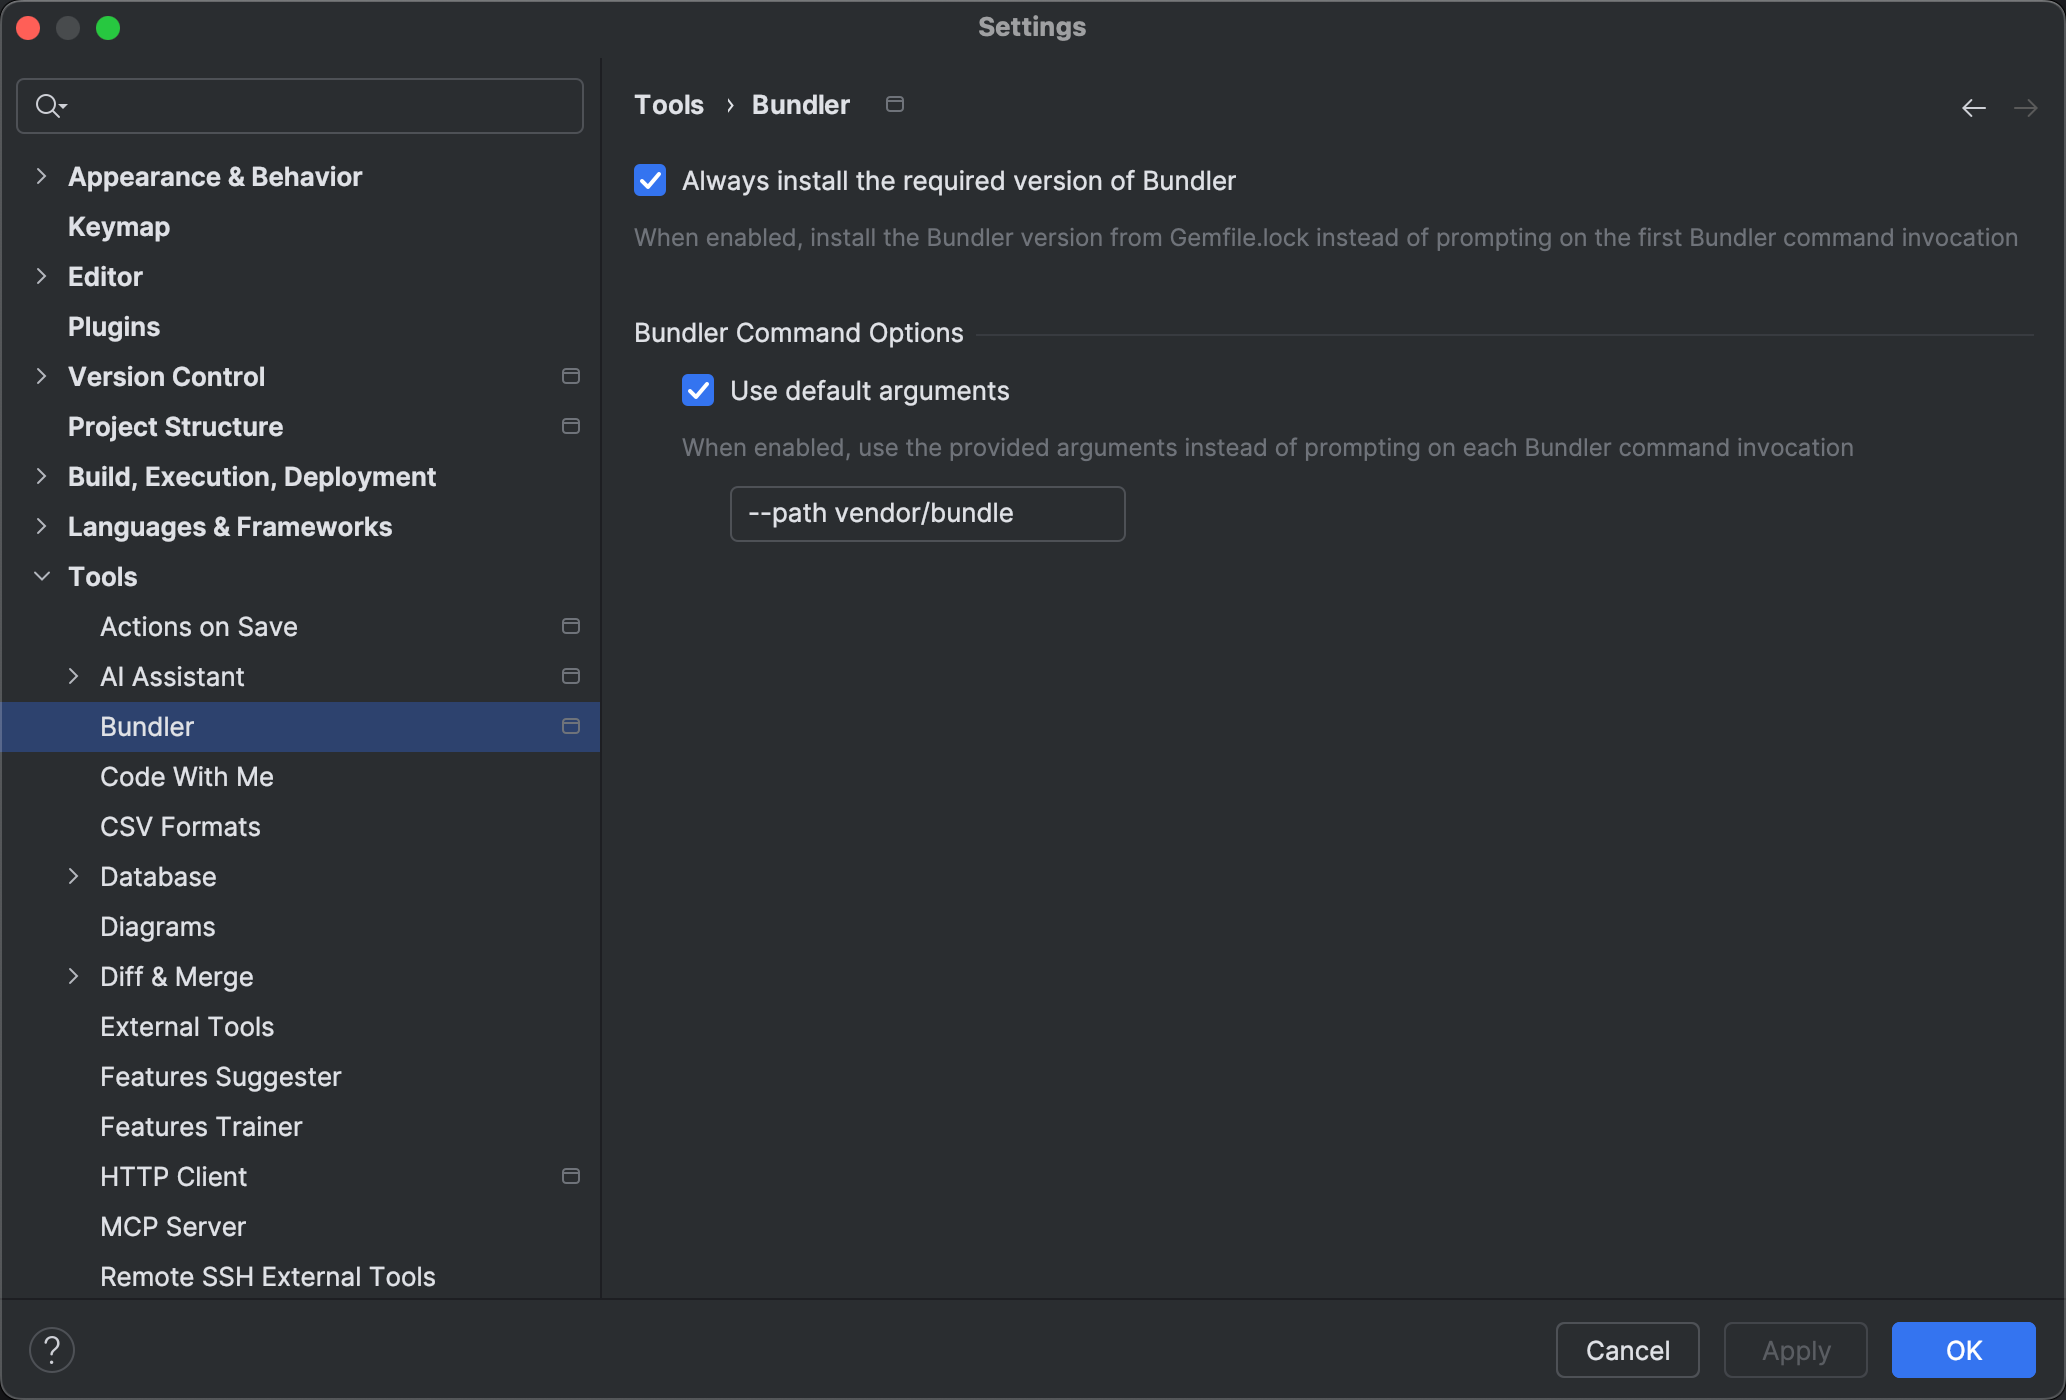Screen dimensions: 2066x1400
Task: Select Tools in the breadcrumb path
Action: point(668,104)
